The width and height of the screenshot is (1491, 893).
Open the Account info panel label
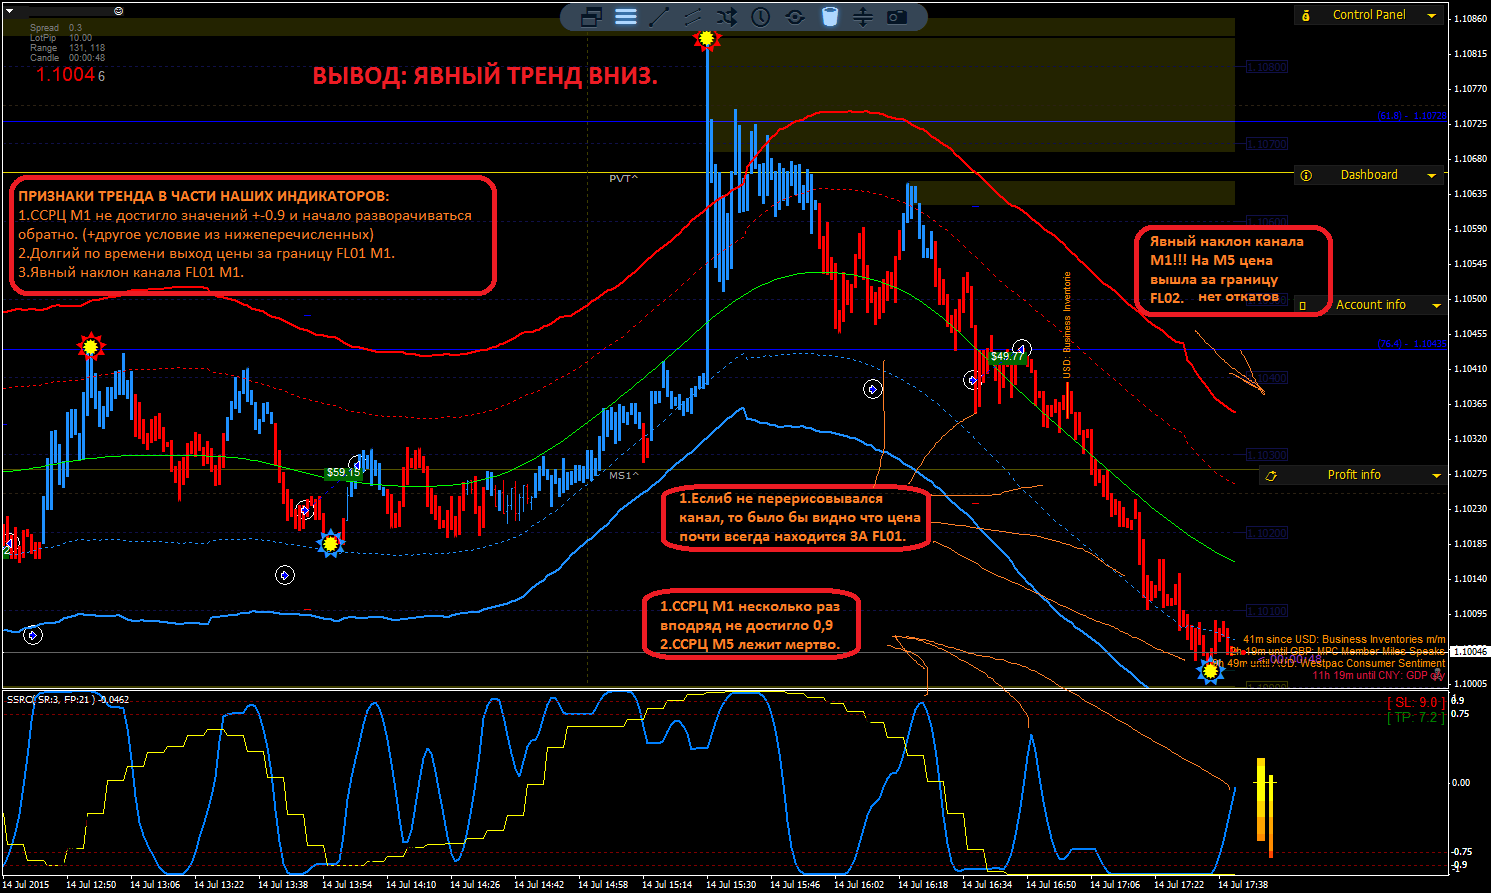coord(1371,305)
